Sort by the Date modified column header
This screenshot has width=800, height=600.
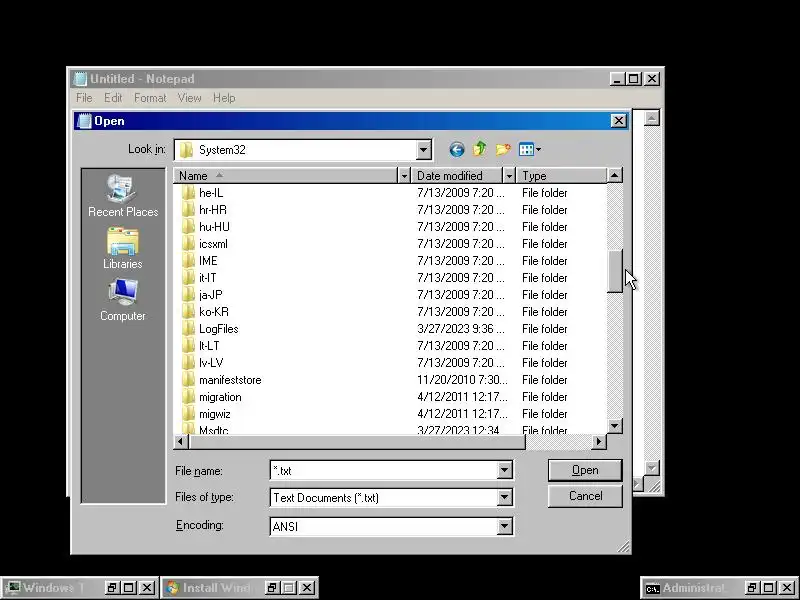pyautogui.click(x=457, y=176)
